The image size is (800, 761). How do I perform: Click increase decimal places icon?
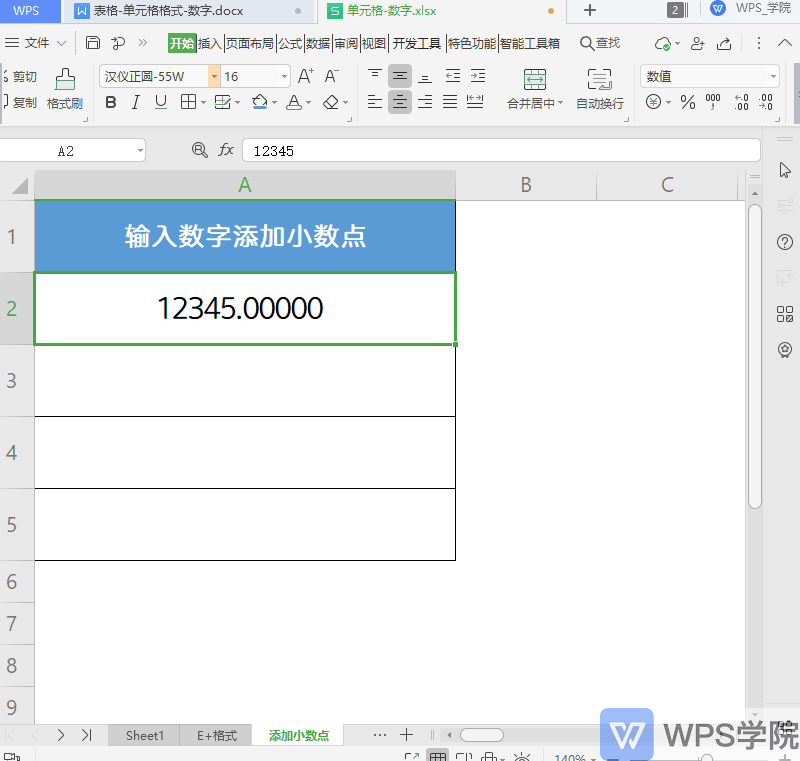741,102
